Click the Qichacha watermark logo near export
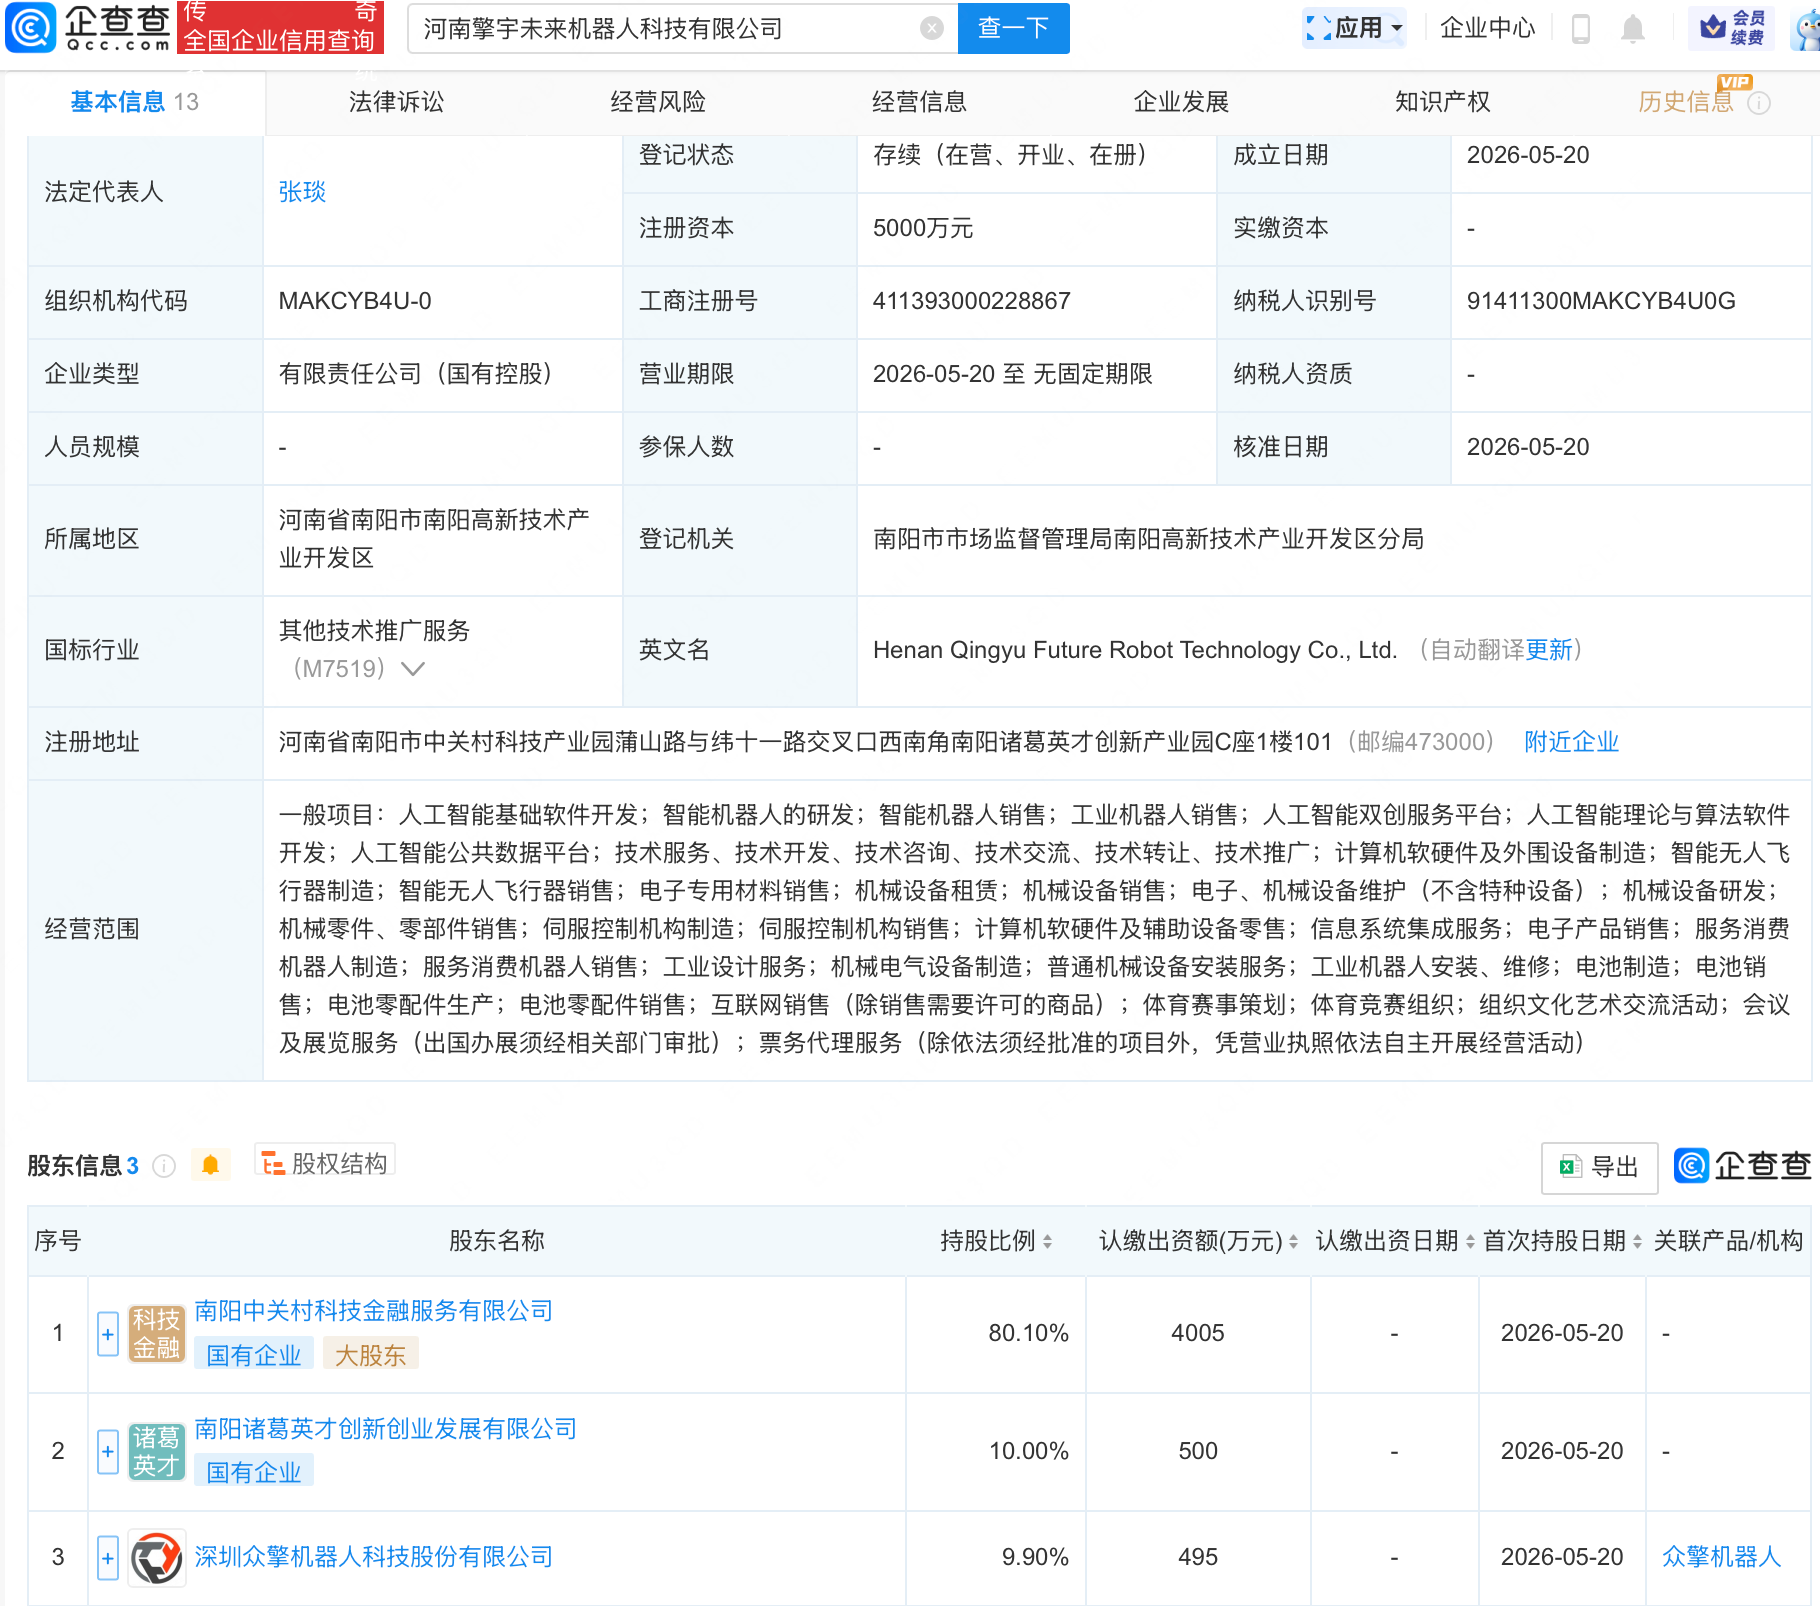Viewport: 1820px width, 1606px height. coord(1742,1166)
